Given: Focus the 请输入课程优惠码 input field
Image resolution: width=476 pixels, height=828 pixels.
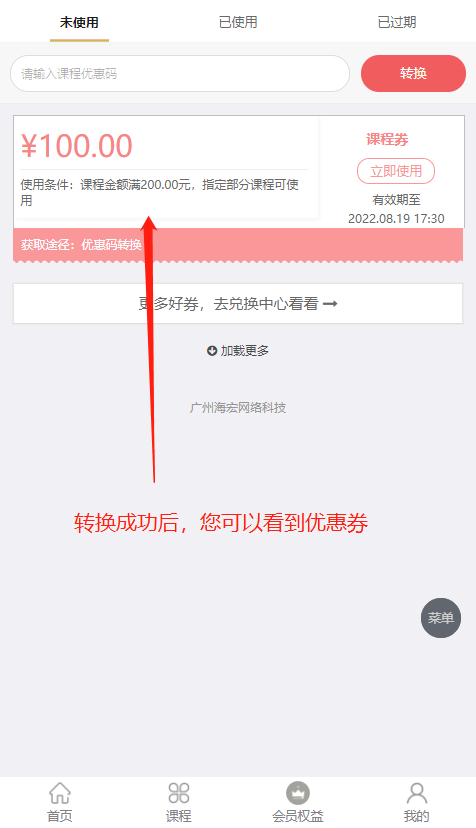Looking at the screenshot, I should [x=180, y=73].
